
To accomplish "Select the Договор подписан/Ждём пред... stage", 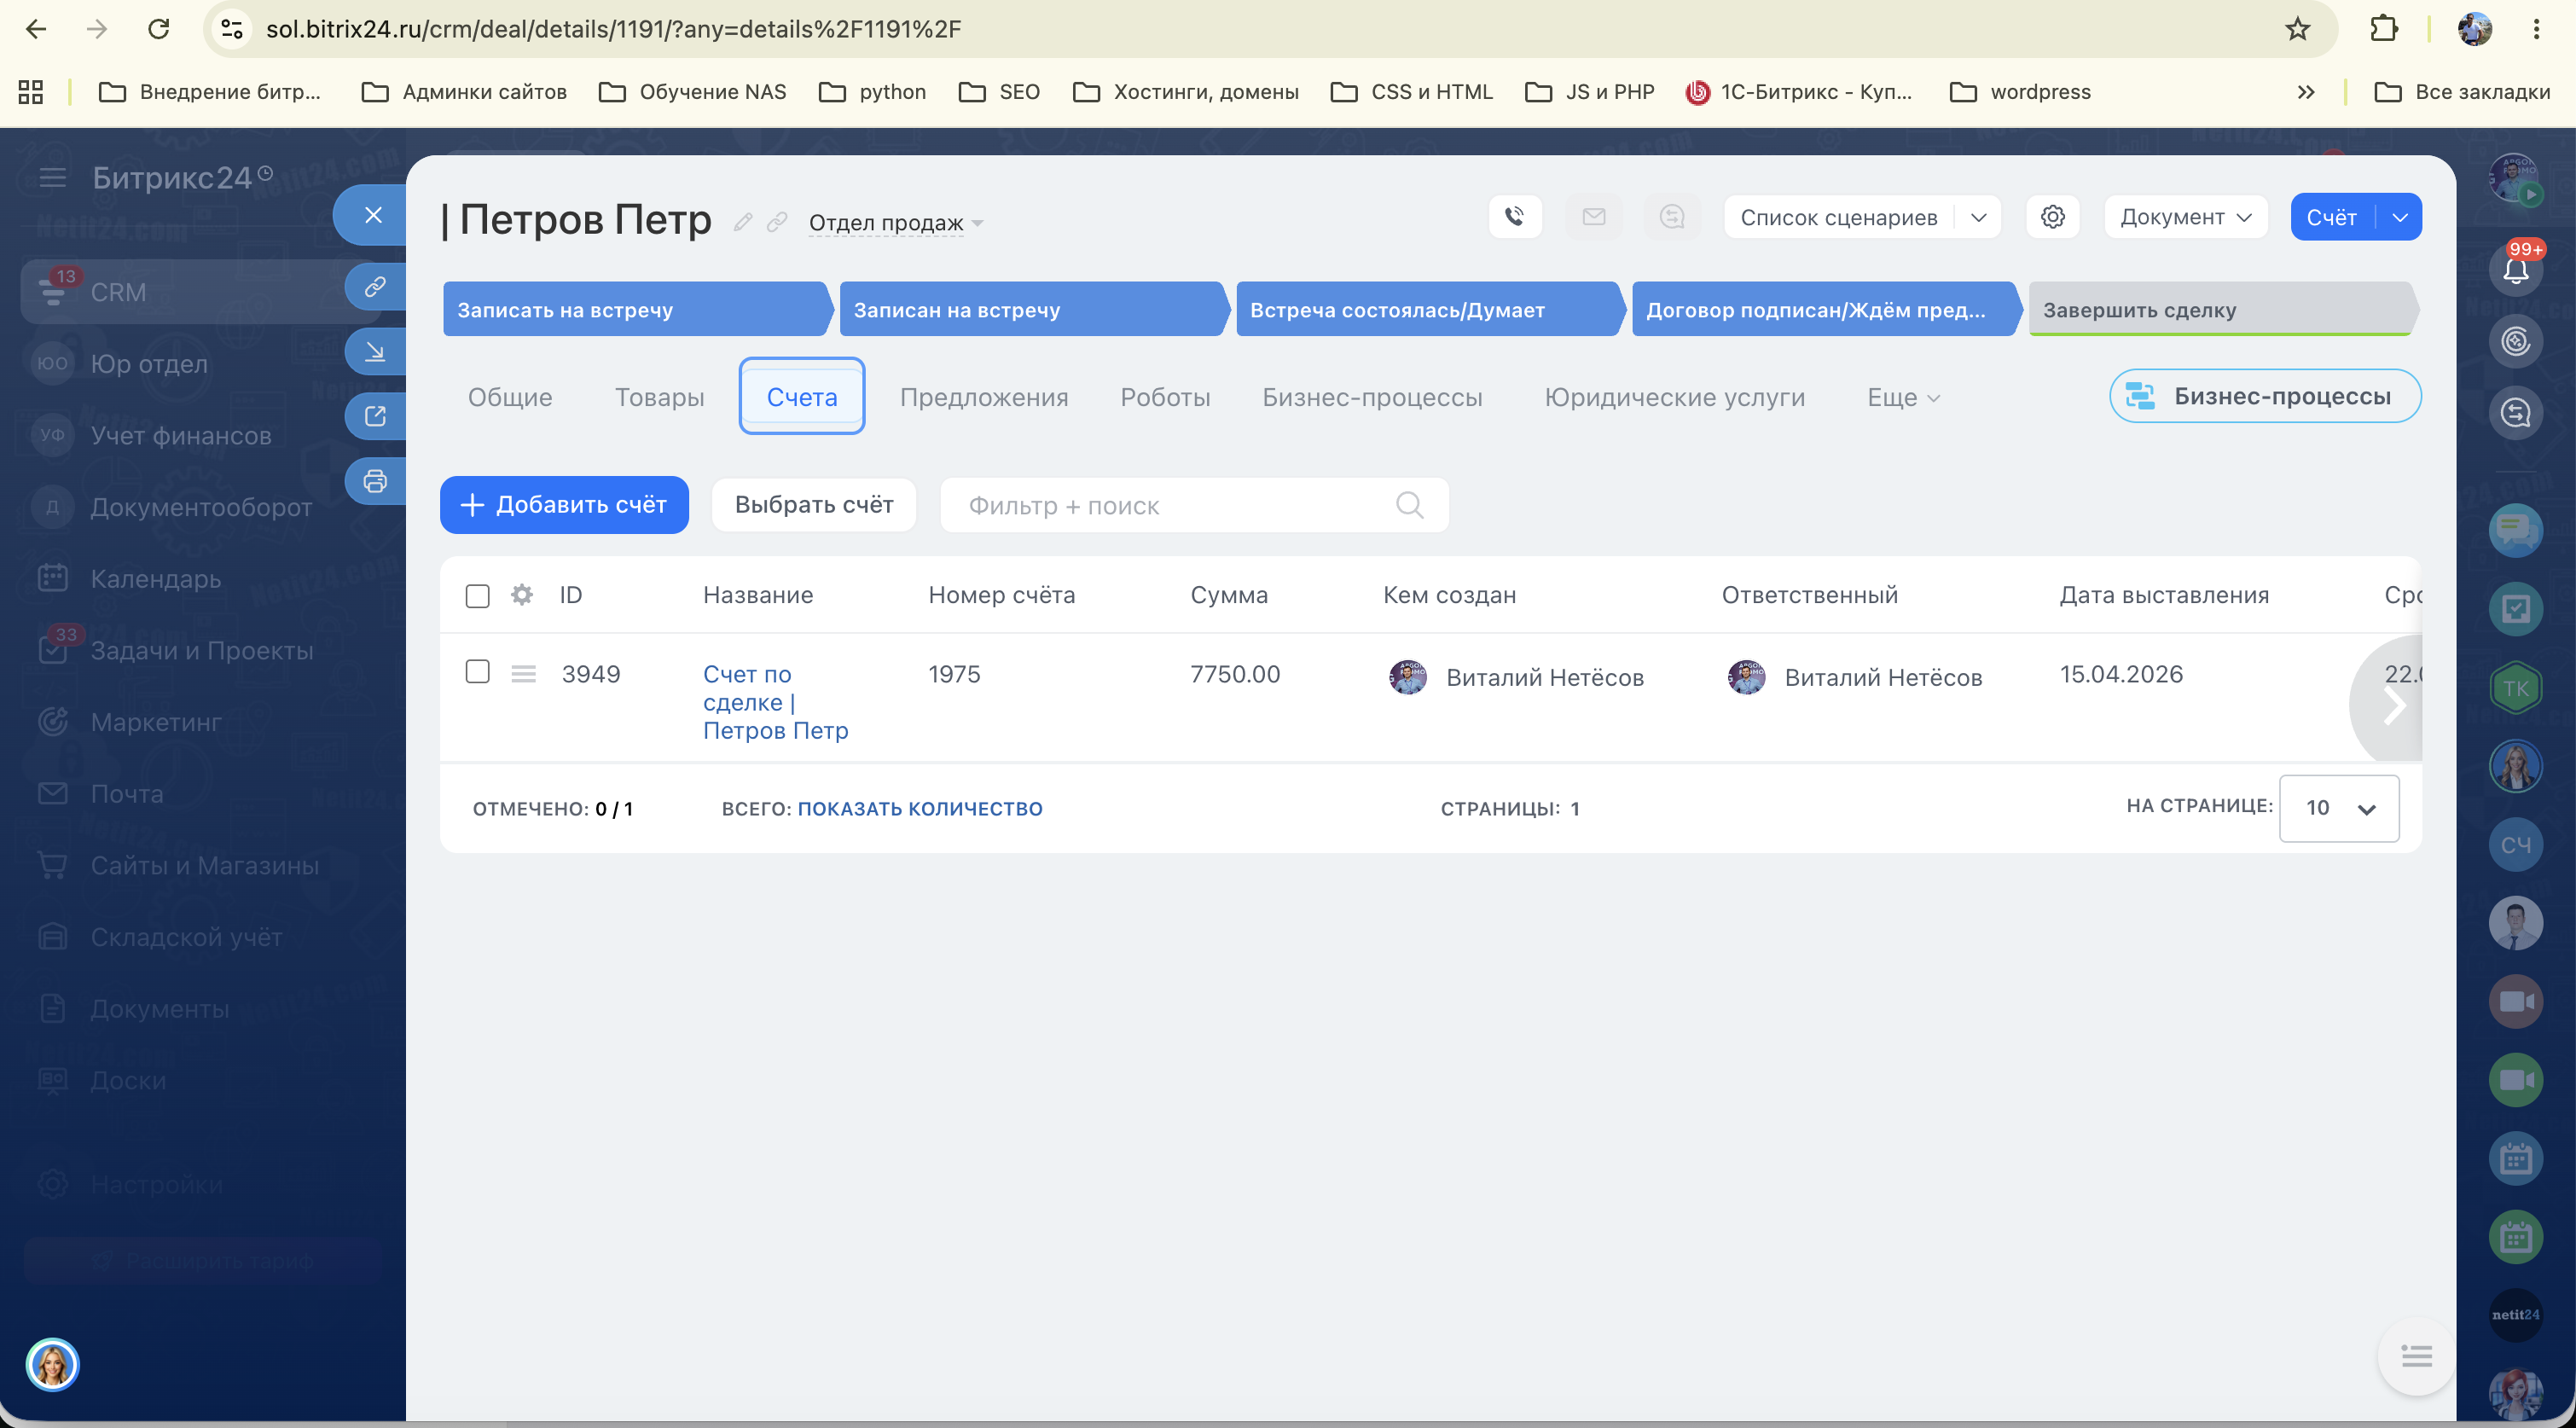I will coord(1825,309).
